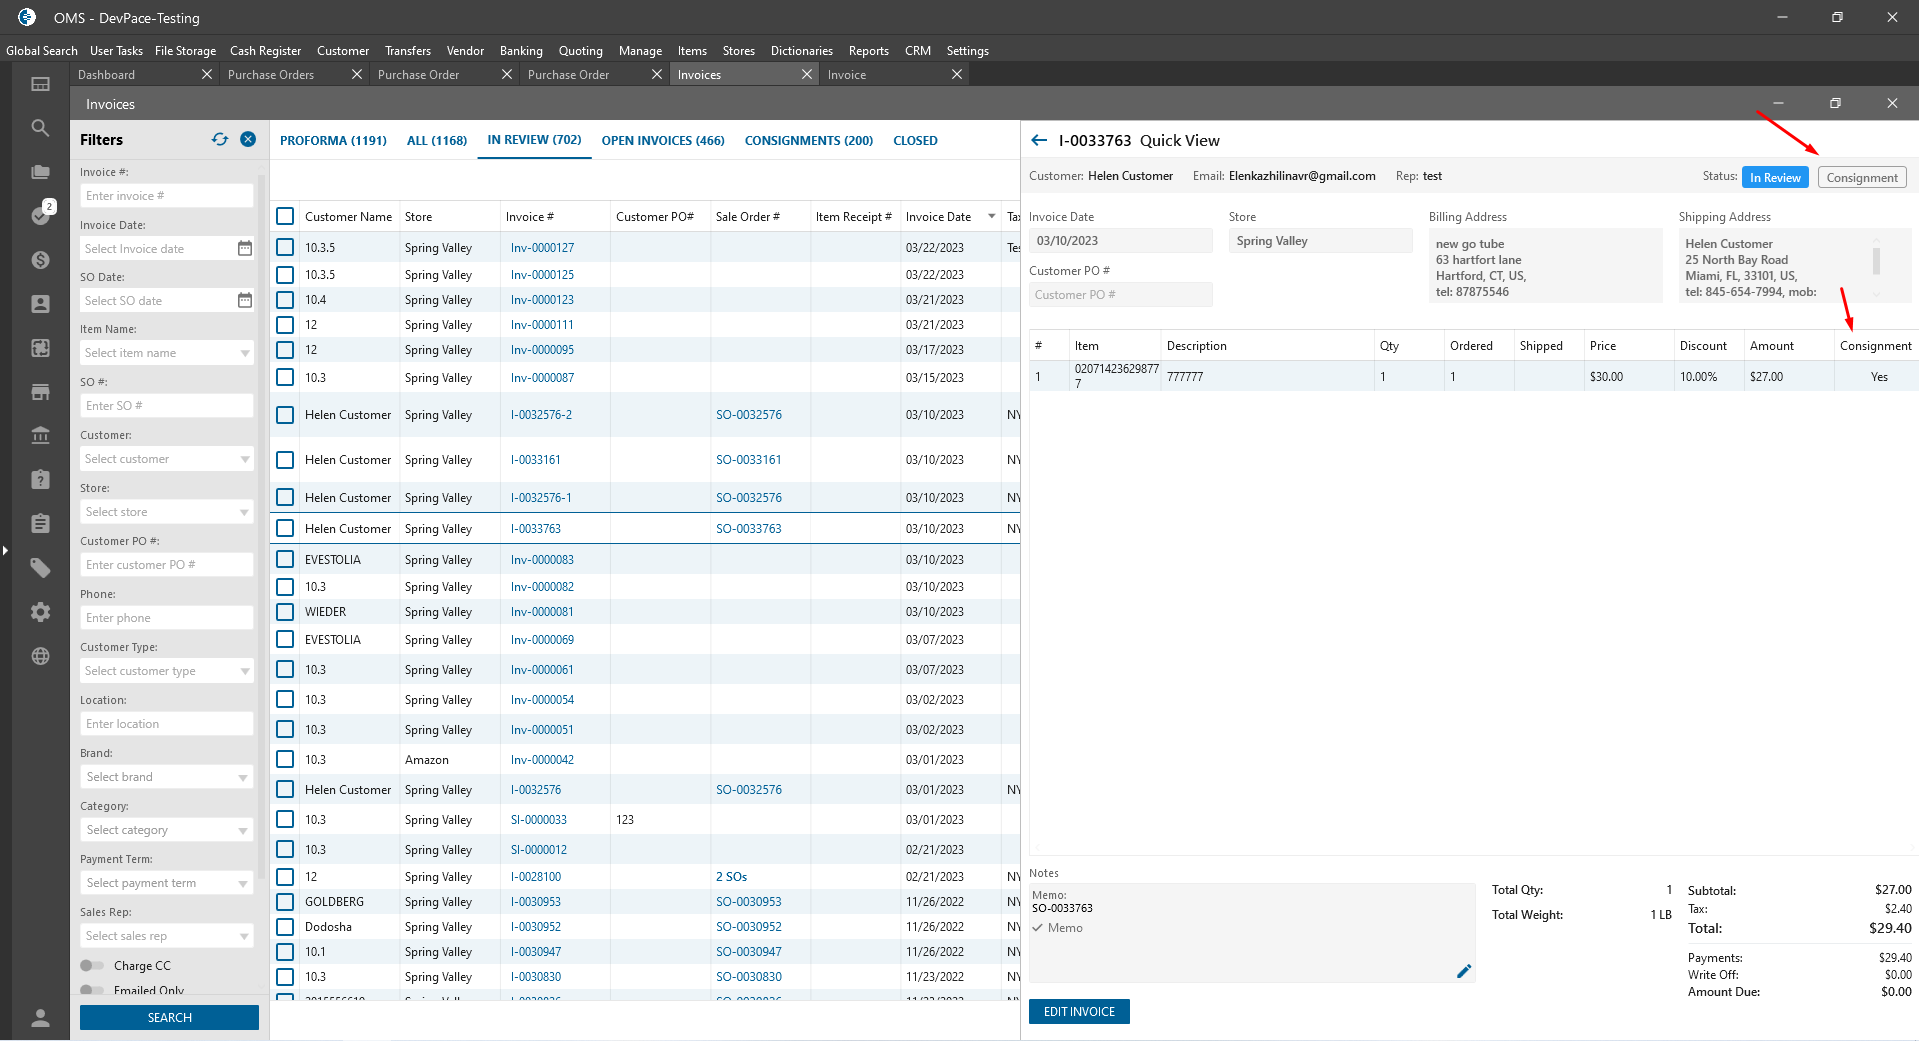Switch to the OPEN INVOICES (466) tab
Image resolution: width=1919 pixels, height=1041 pixels.
(x=662, y=141)
